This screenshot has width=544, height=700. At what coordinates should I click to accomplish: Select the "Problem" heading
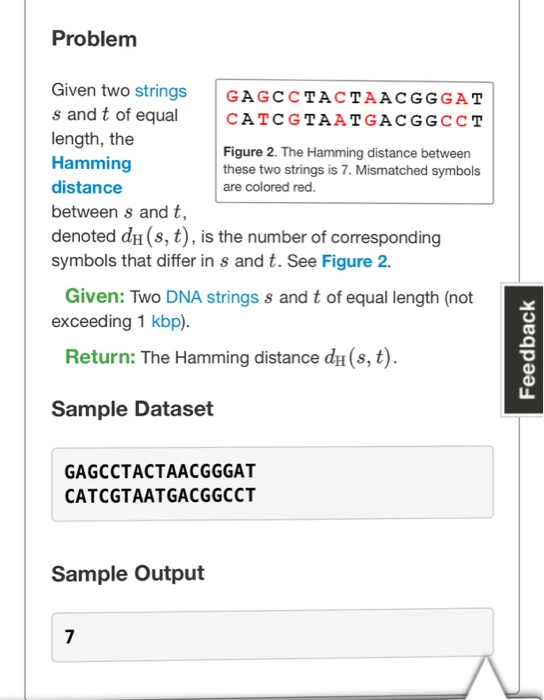pyautogui.click(x=94, y=39)
